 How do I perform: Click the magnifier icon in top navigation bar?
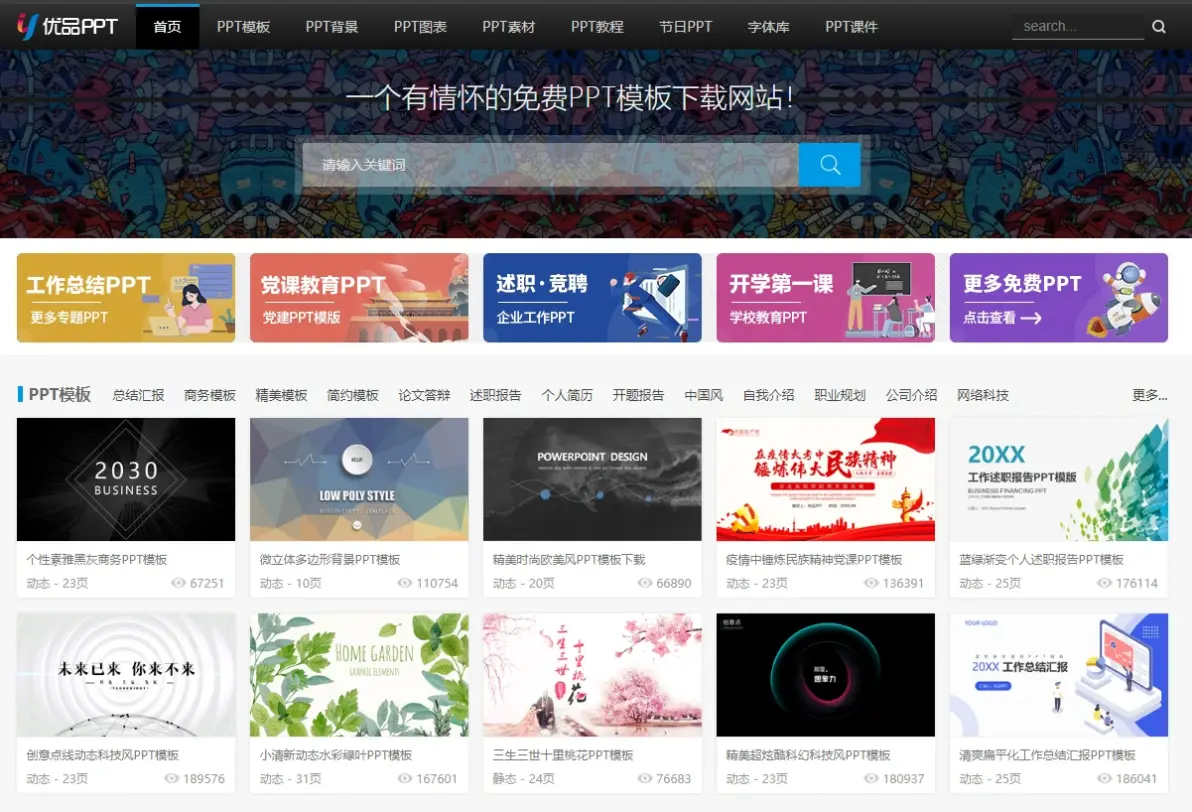click(x=1159, y=27)
